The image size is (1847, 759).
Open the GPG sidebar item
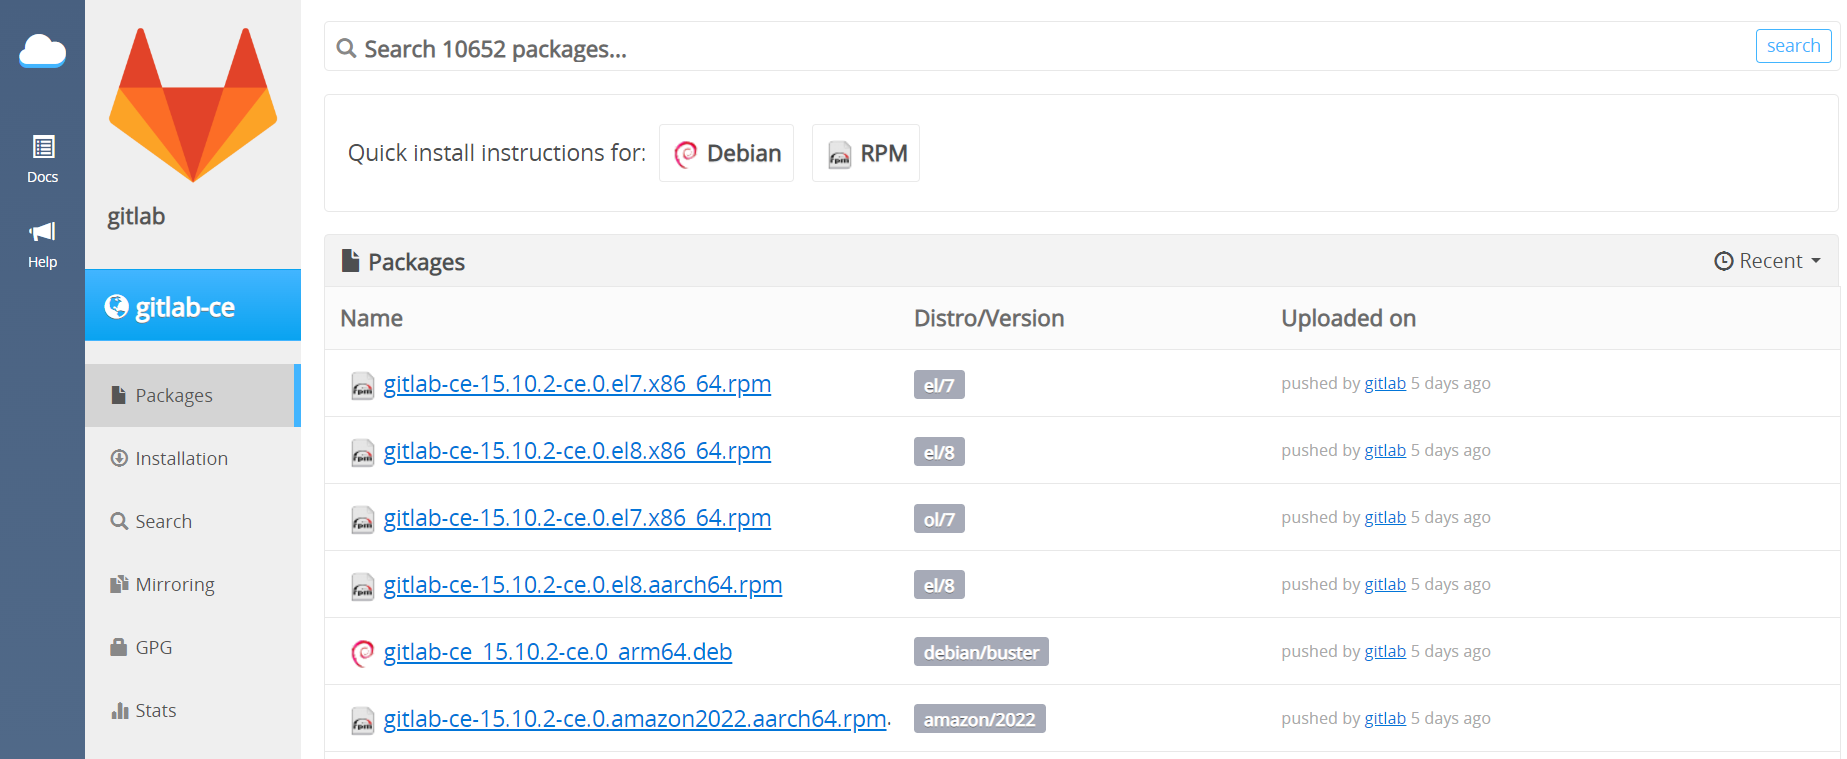click(193, 647)
